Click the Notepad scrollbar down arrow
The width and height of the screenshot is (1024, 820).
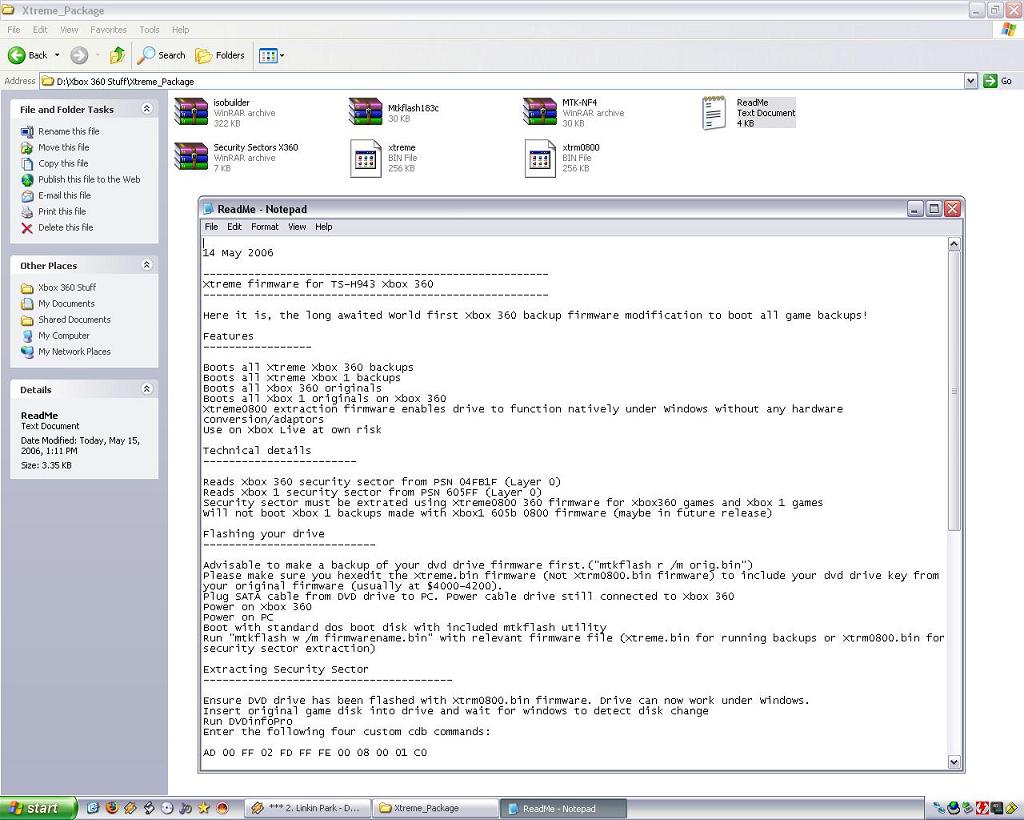953,762
